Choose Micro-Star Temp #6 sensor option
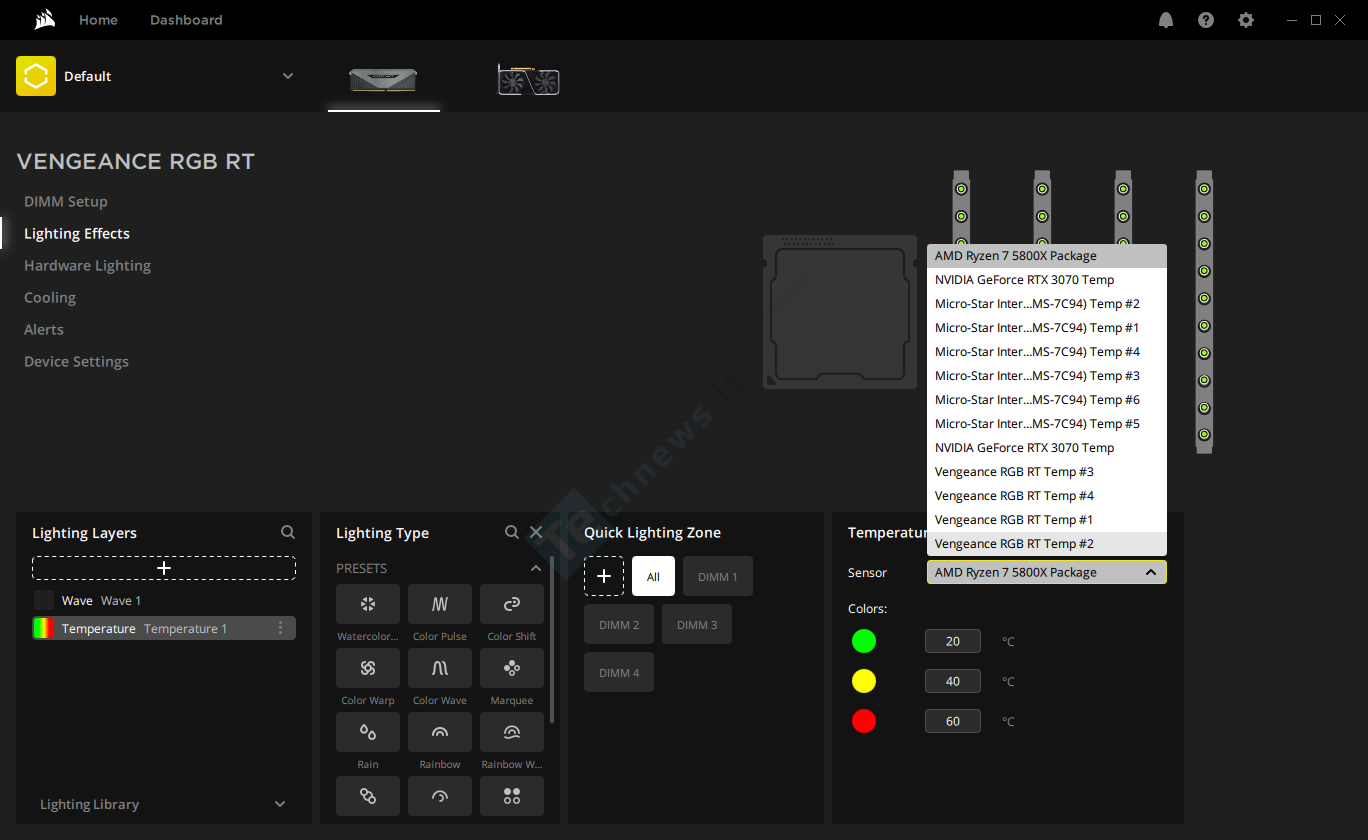Screen dimensions: 1368x840 click(x=1047, y=400)
